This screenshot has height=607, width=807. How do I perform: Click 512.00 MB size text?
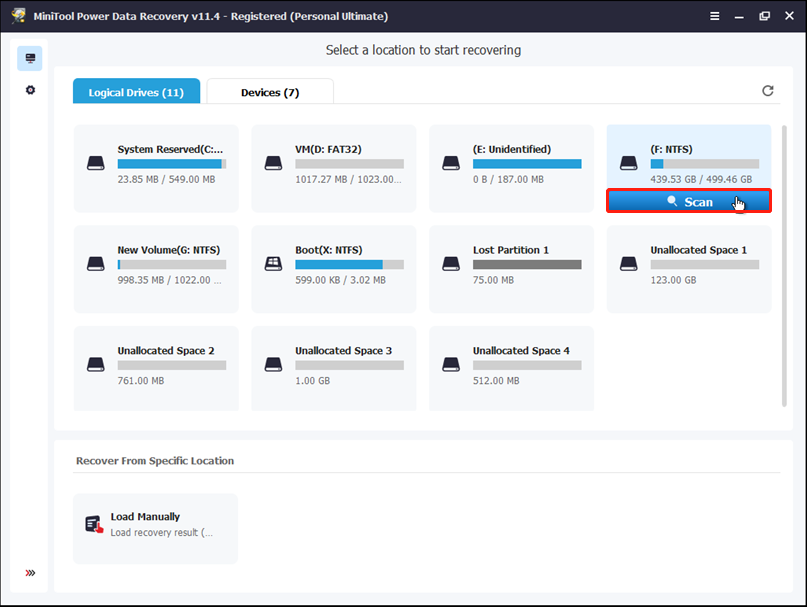[496, 381]
